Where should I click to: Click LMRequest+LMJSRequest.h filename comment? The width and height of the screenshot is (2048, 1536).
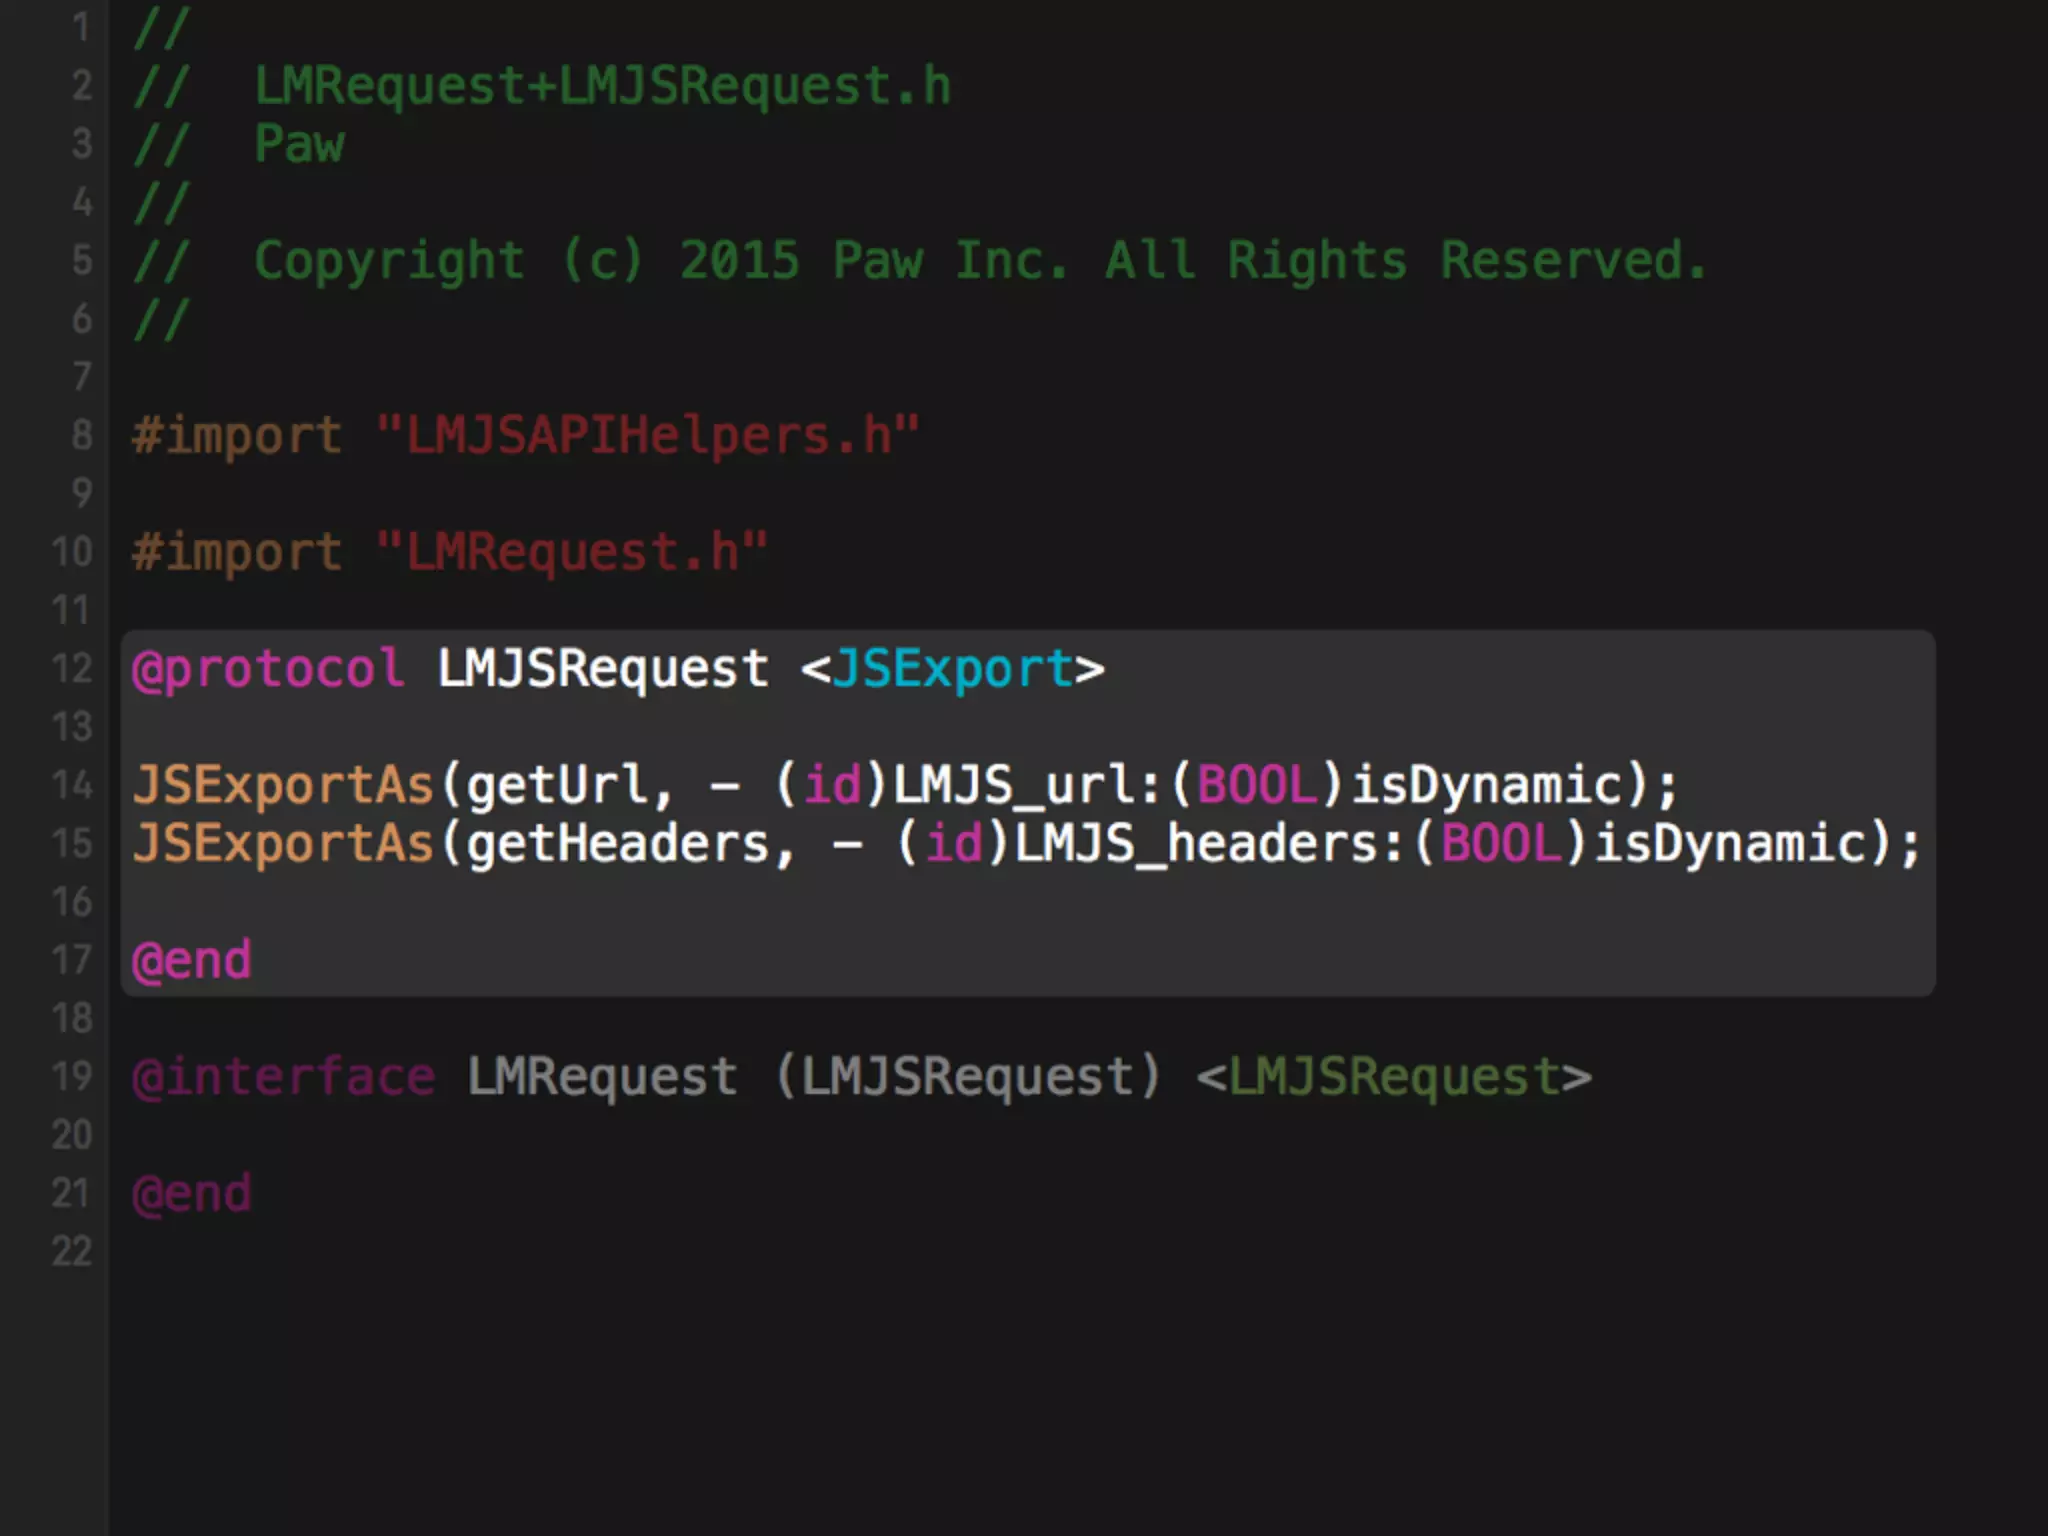coord(602,86)
